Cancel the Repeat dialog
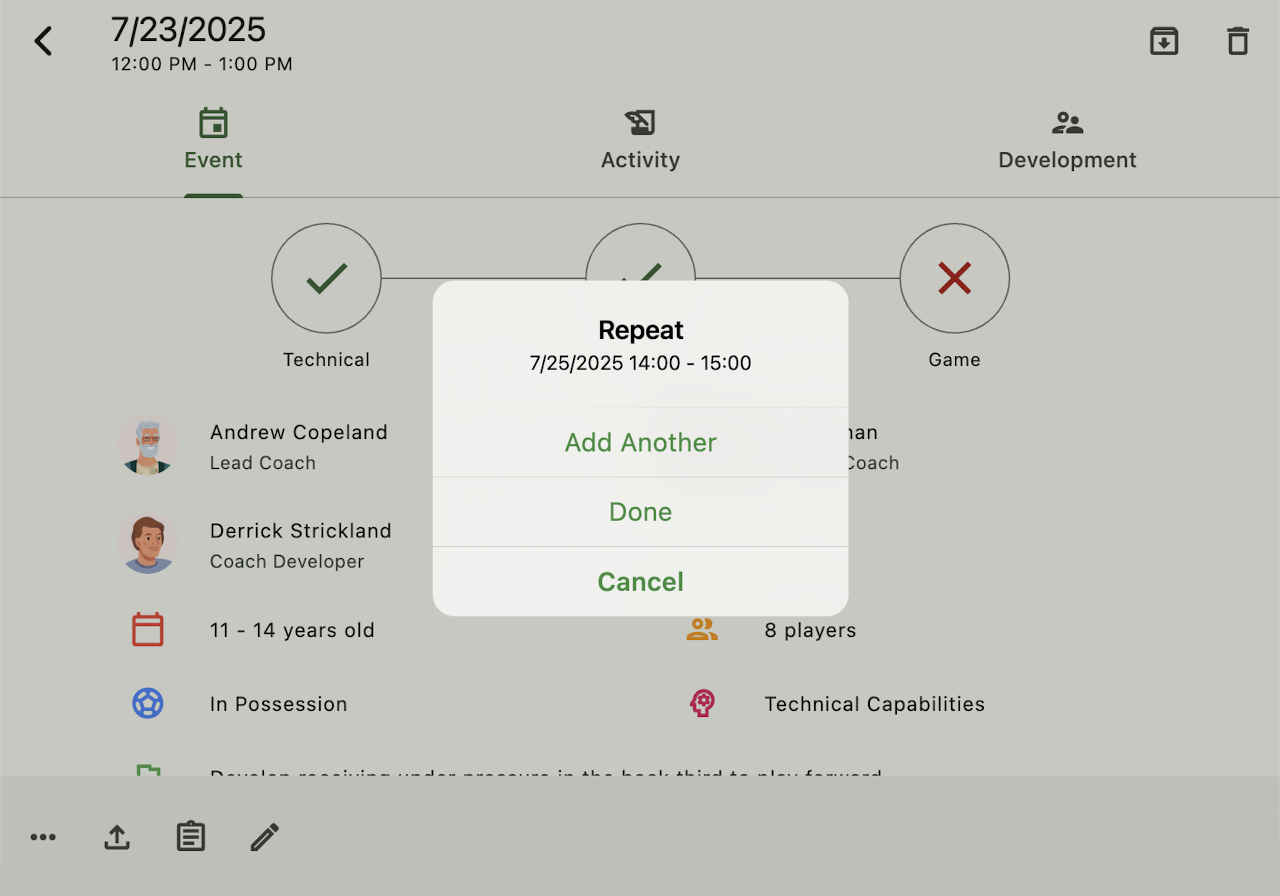This screenshot has height=896, width=1280. [640, 582]
